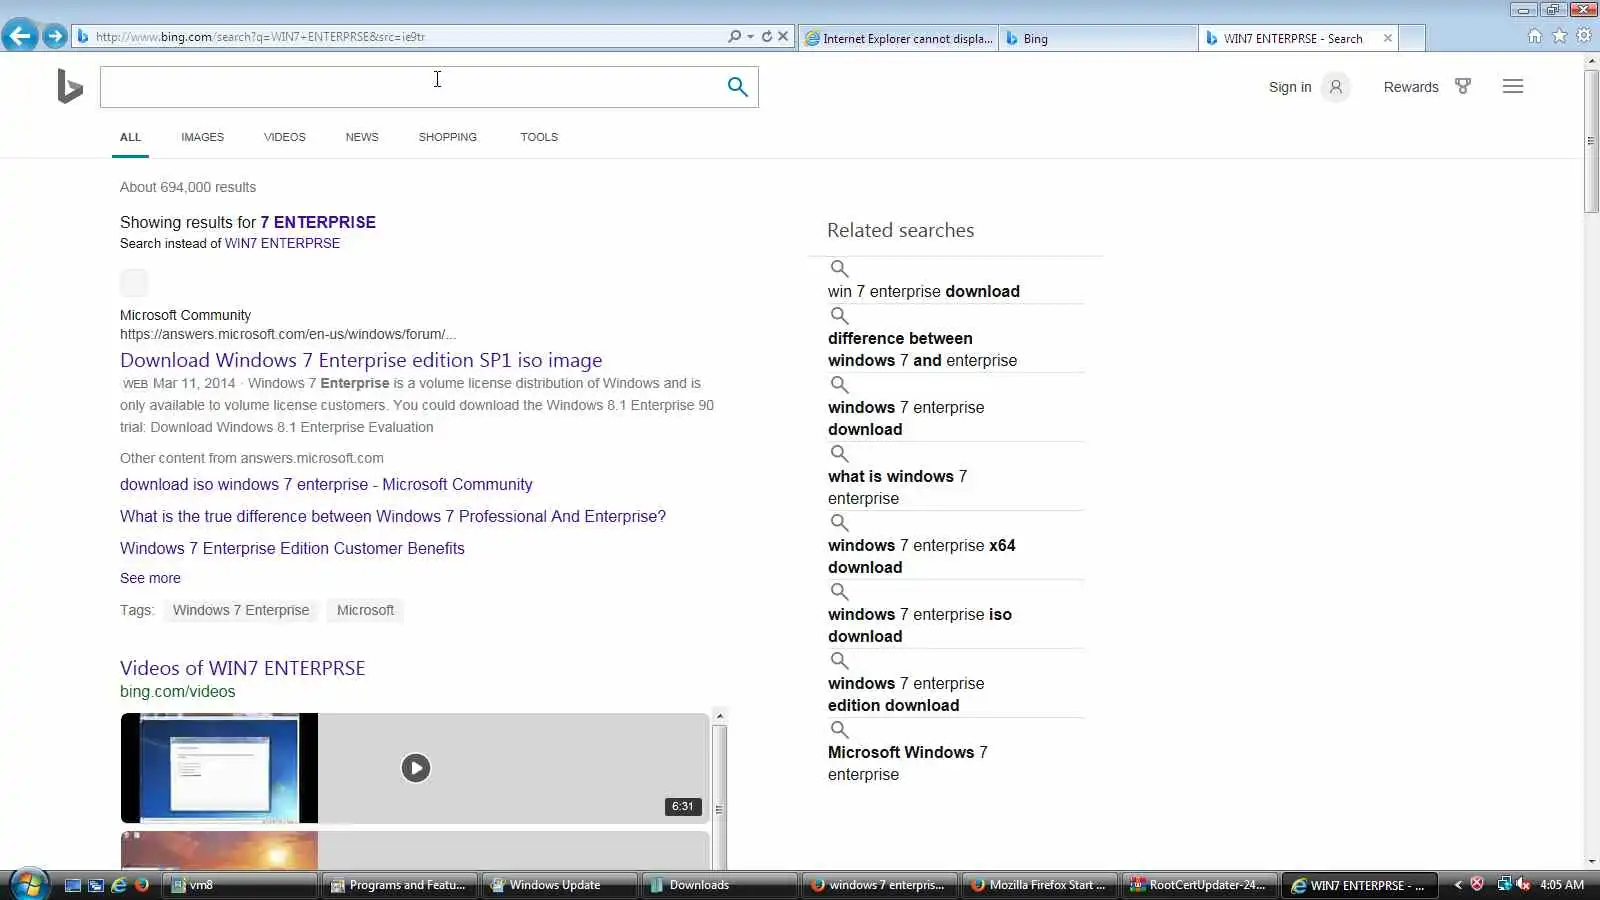This screenshot has height=900, width=1600.
Task: Submit search with Bing magnifier button
Action: click(738, 87)
